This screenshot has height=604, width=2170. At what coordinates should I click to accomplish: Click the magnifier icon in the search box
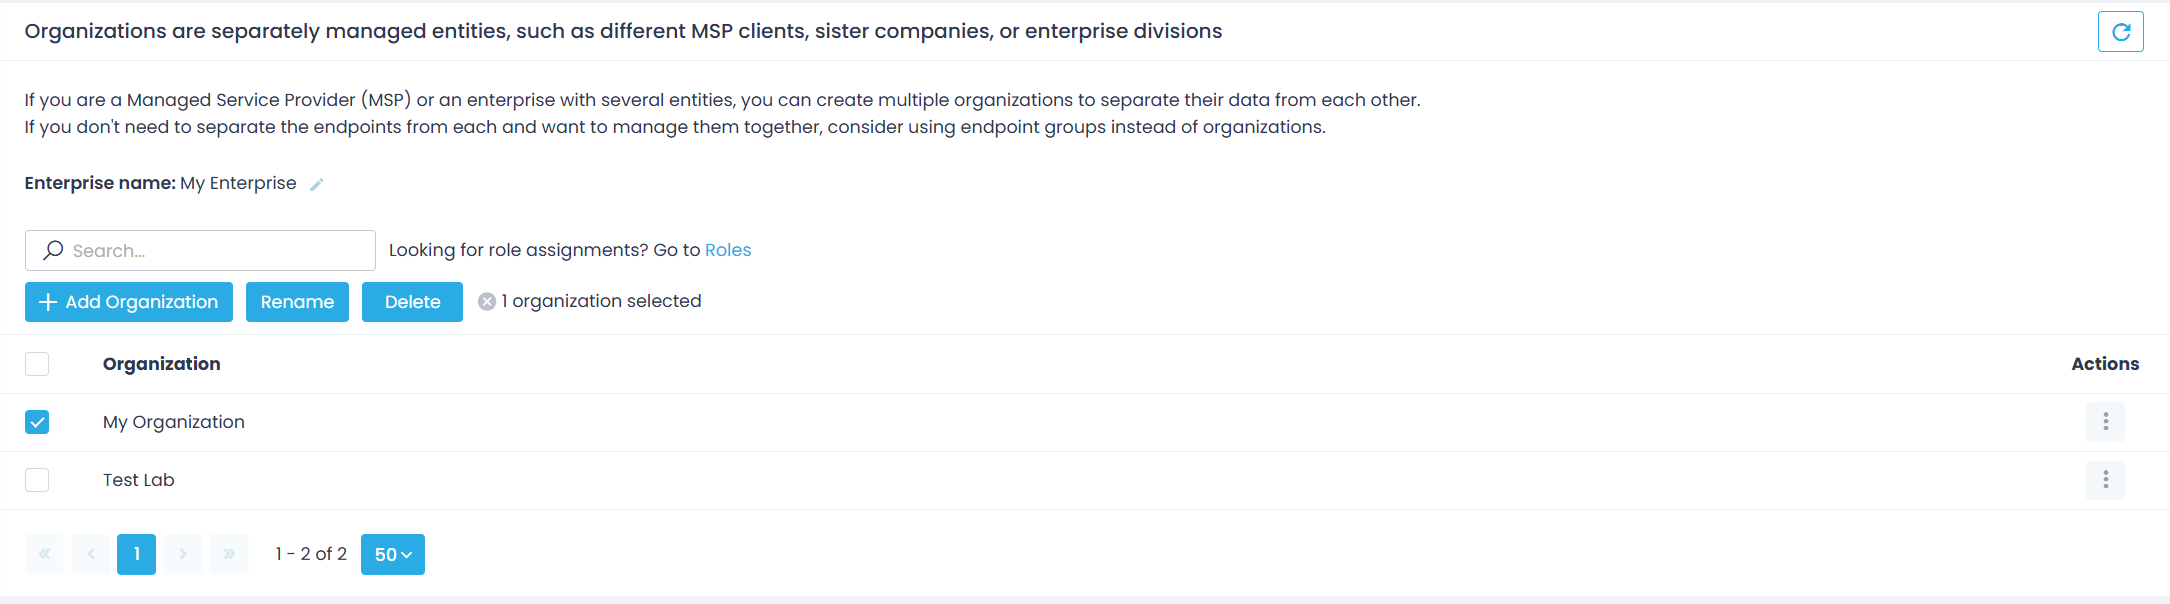pyautogui.click(x=51, y=250)
